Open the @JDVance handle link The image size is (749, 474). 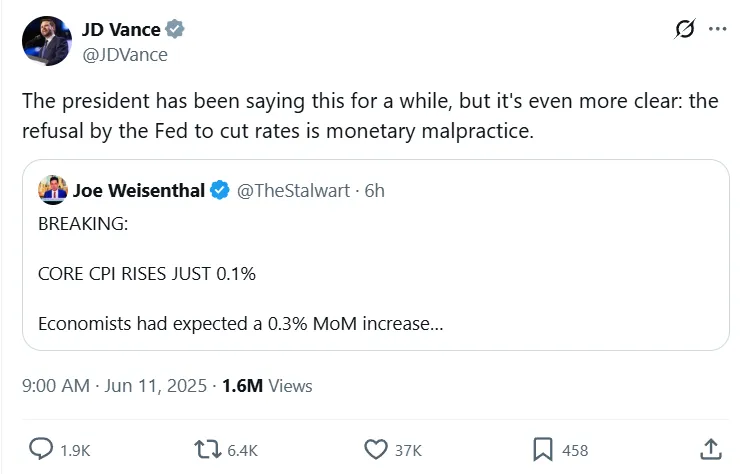pyautogui.click(x=124, y=54)
